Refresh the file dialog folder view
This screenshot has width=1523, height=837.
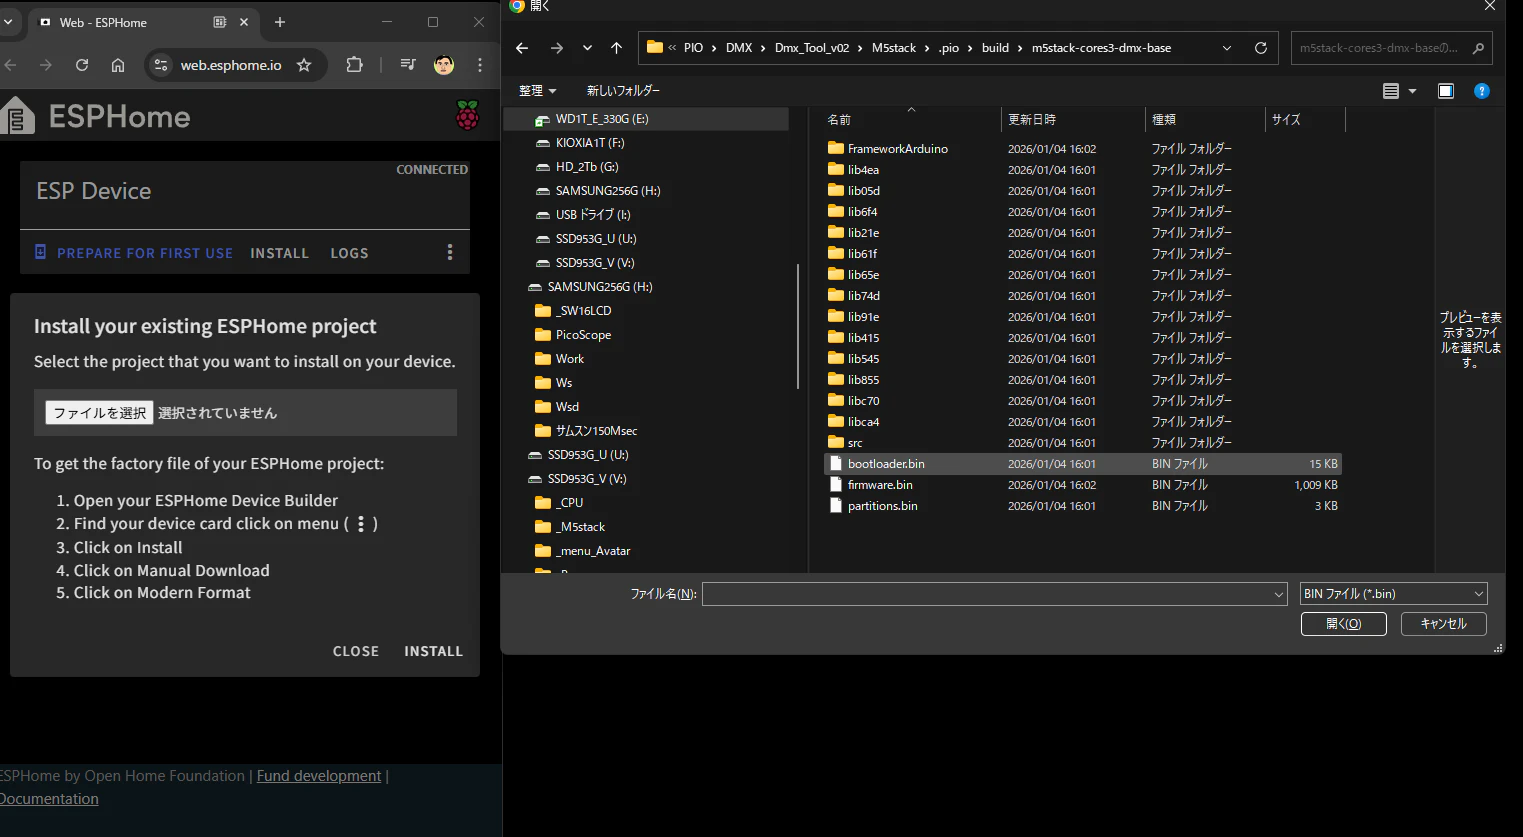point(1260,48)
